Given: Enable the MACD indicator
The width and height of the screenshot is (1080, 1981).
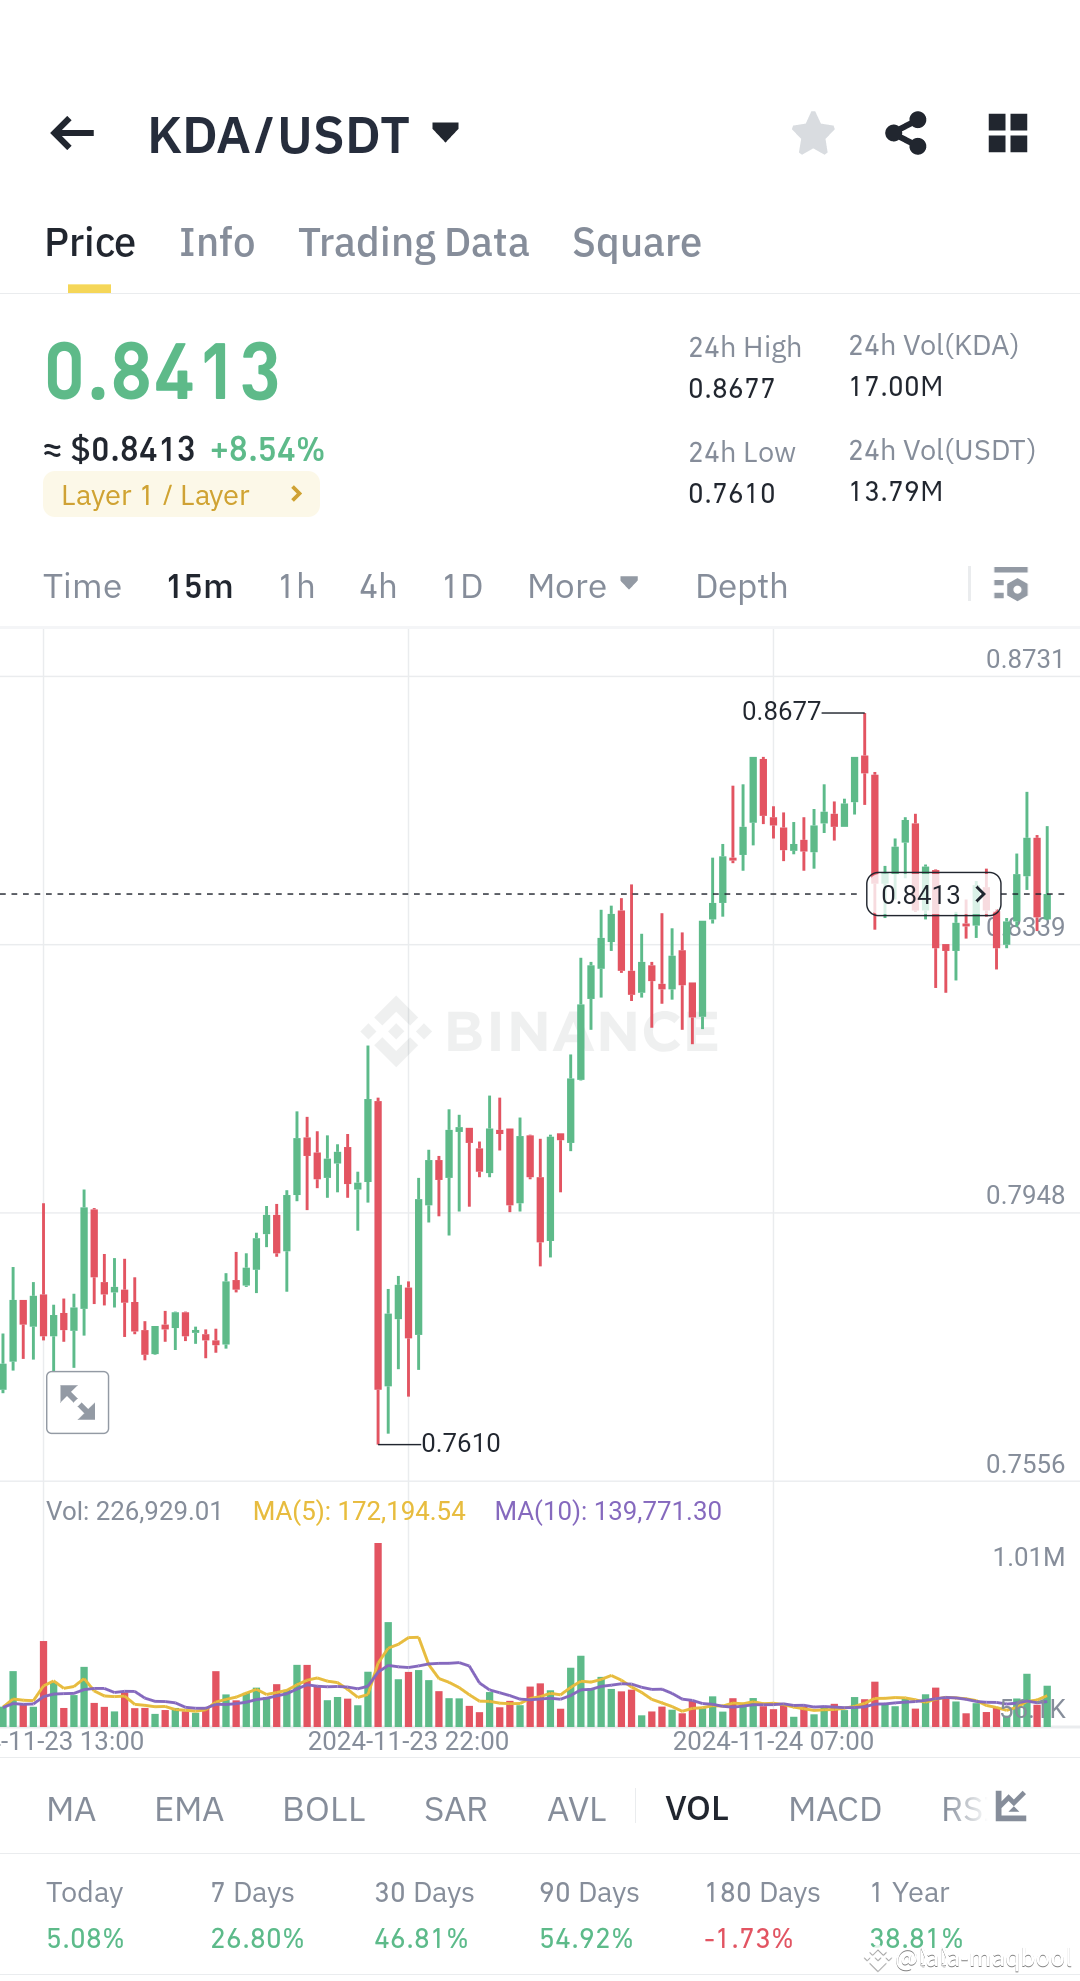Looking at the screenshot, I should tap(835, 1808).
